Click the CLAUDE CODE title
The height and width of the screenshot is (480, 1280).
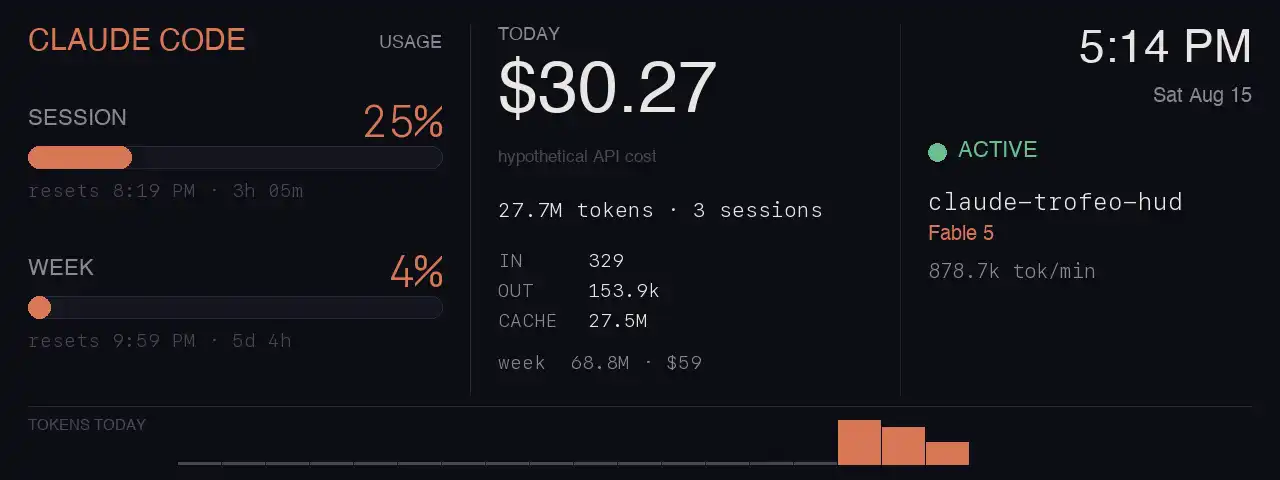(x=137, y=40)
